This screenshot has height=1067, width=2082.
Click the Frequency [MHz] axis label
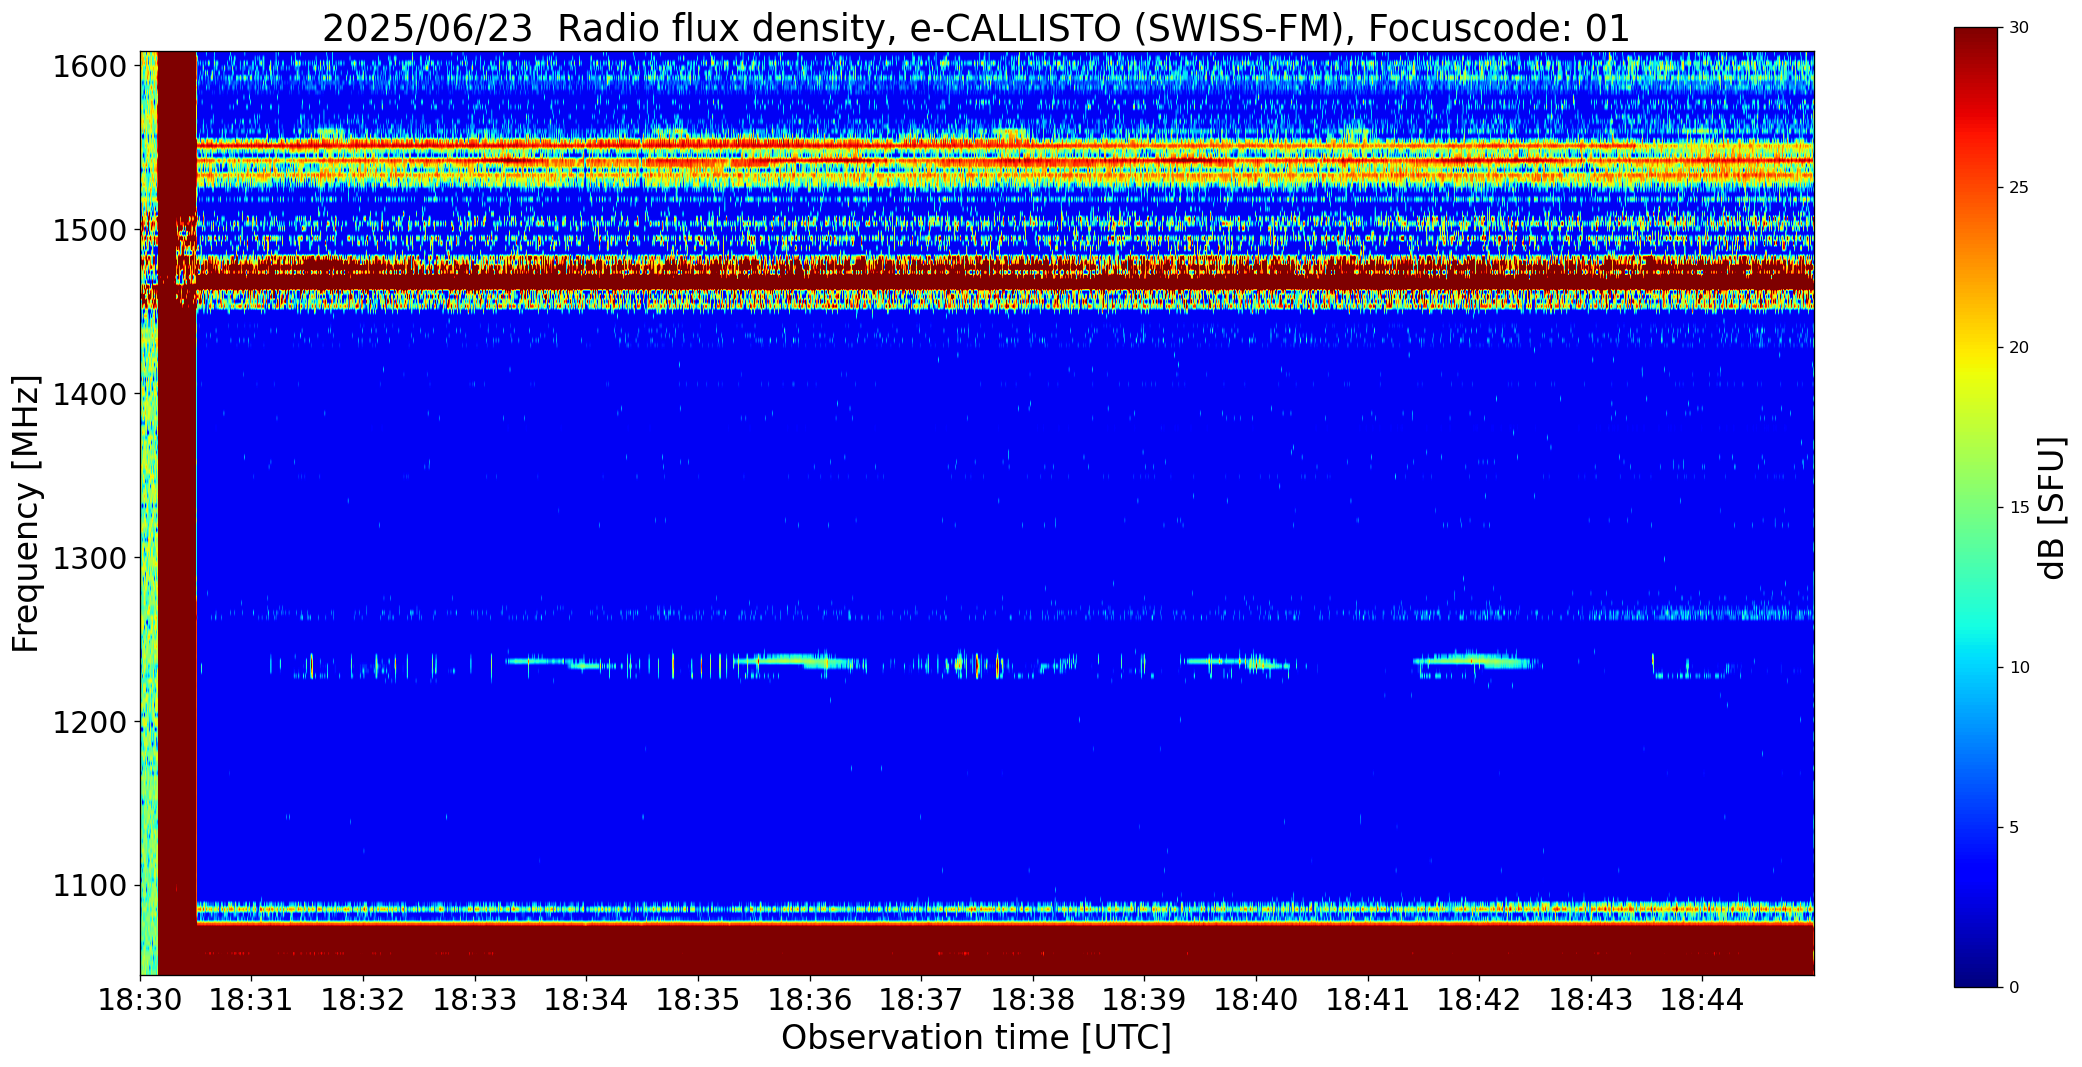tap(26, 513)
